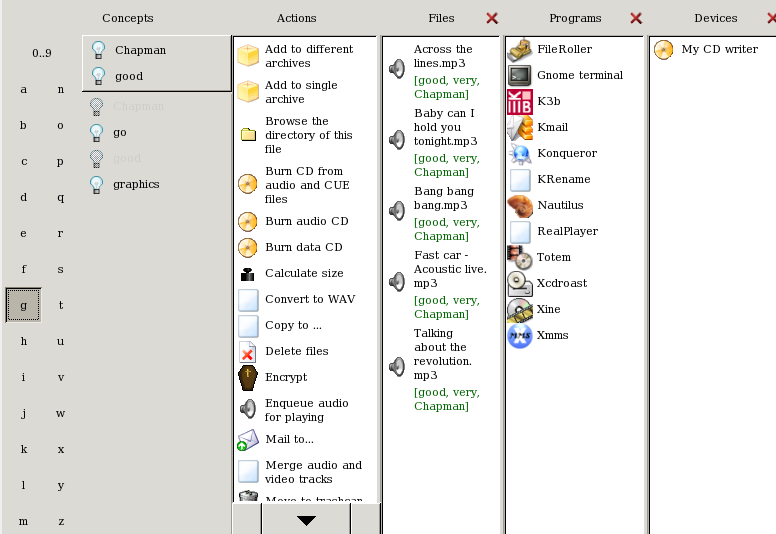
Task: Select the 0..9 index button
Action: 41,53
